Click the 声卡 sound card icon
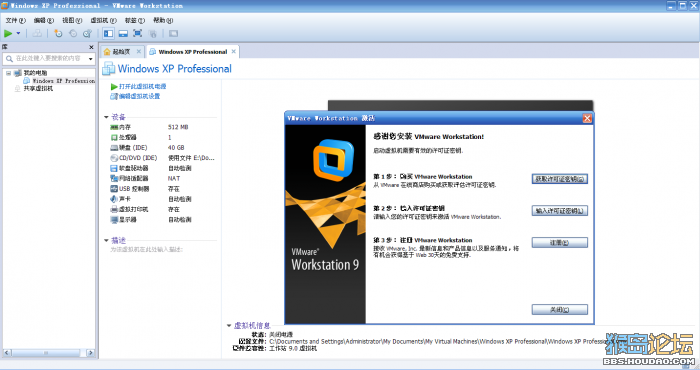The width and height of the screenshot is (700, 370). coord(114,199)
